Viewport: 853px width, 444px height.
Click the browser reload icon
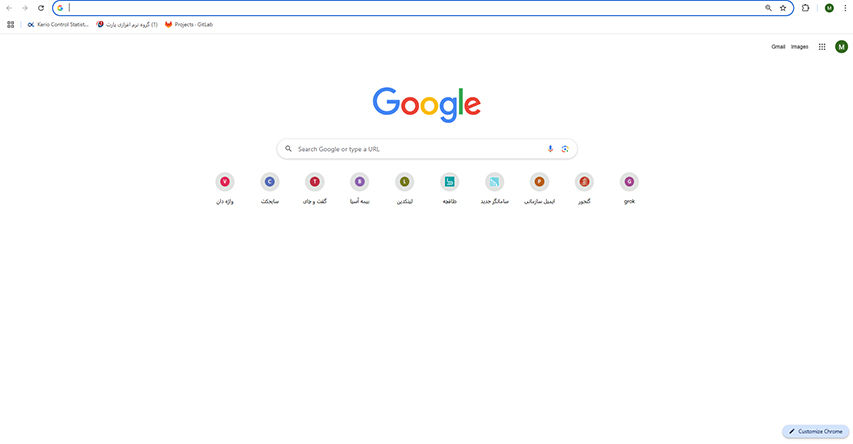point(41,8)
